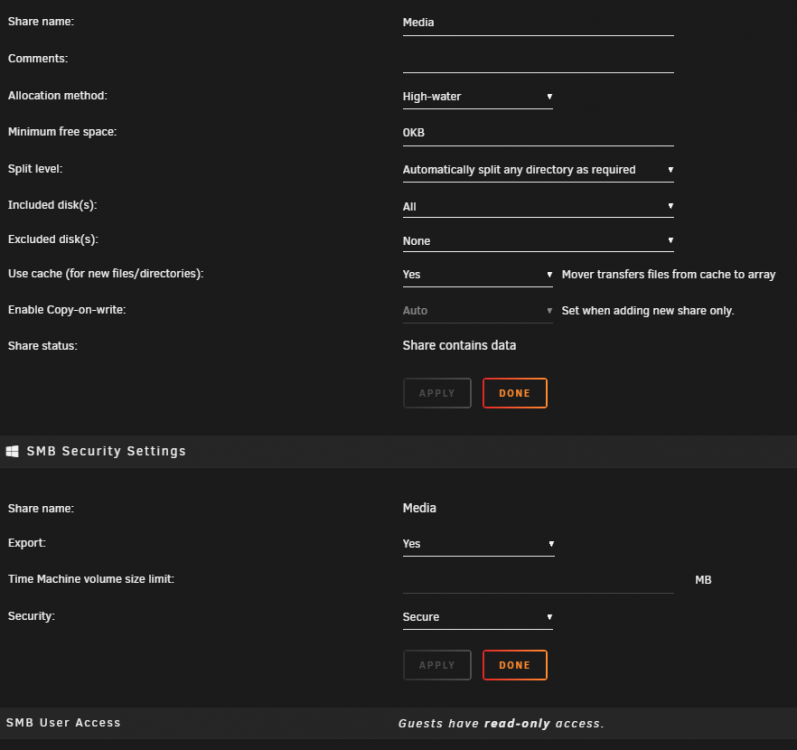Open the Allocation method High-water dropdown
The height and width of the screenshot is (750, 797).
477,97
